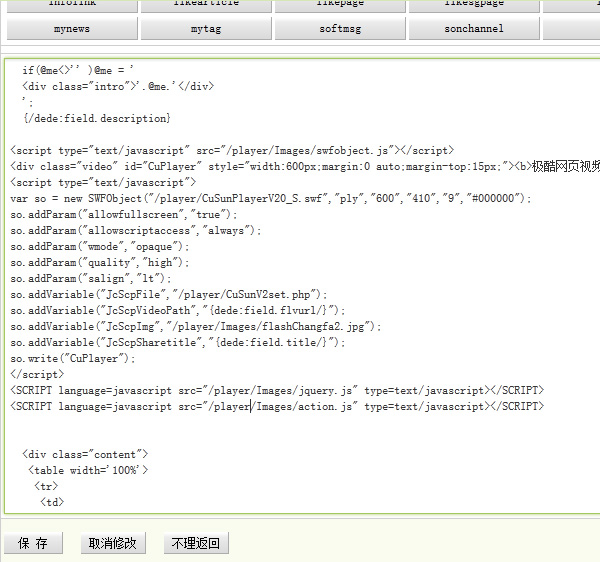Click the 不理返回 button

click(196, 543)
